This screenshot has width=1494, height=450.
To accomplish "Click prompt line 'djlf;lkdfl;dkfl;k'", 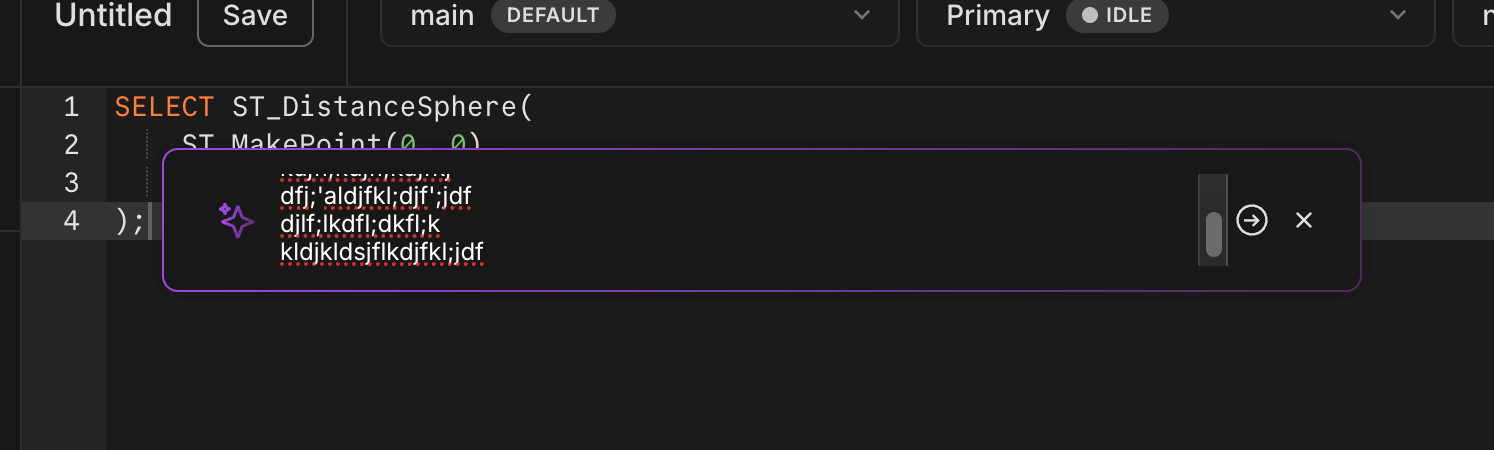I will tap(360, 224).
